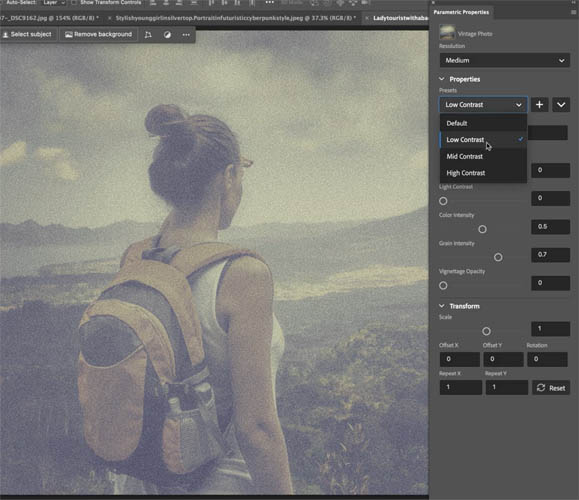Image resolution: width=579 pixels, height=500 pixels.
Task: Click the Select subject button
Action: point(28,34)
